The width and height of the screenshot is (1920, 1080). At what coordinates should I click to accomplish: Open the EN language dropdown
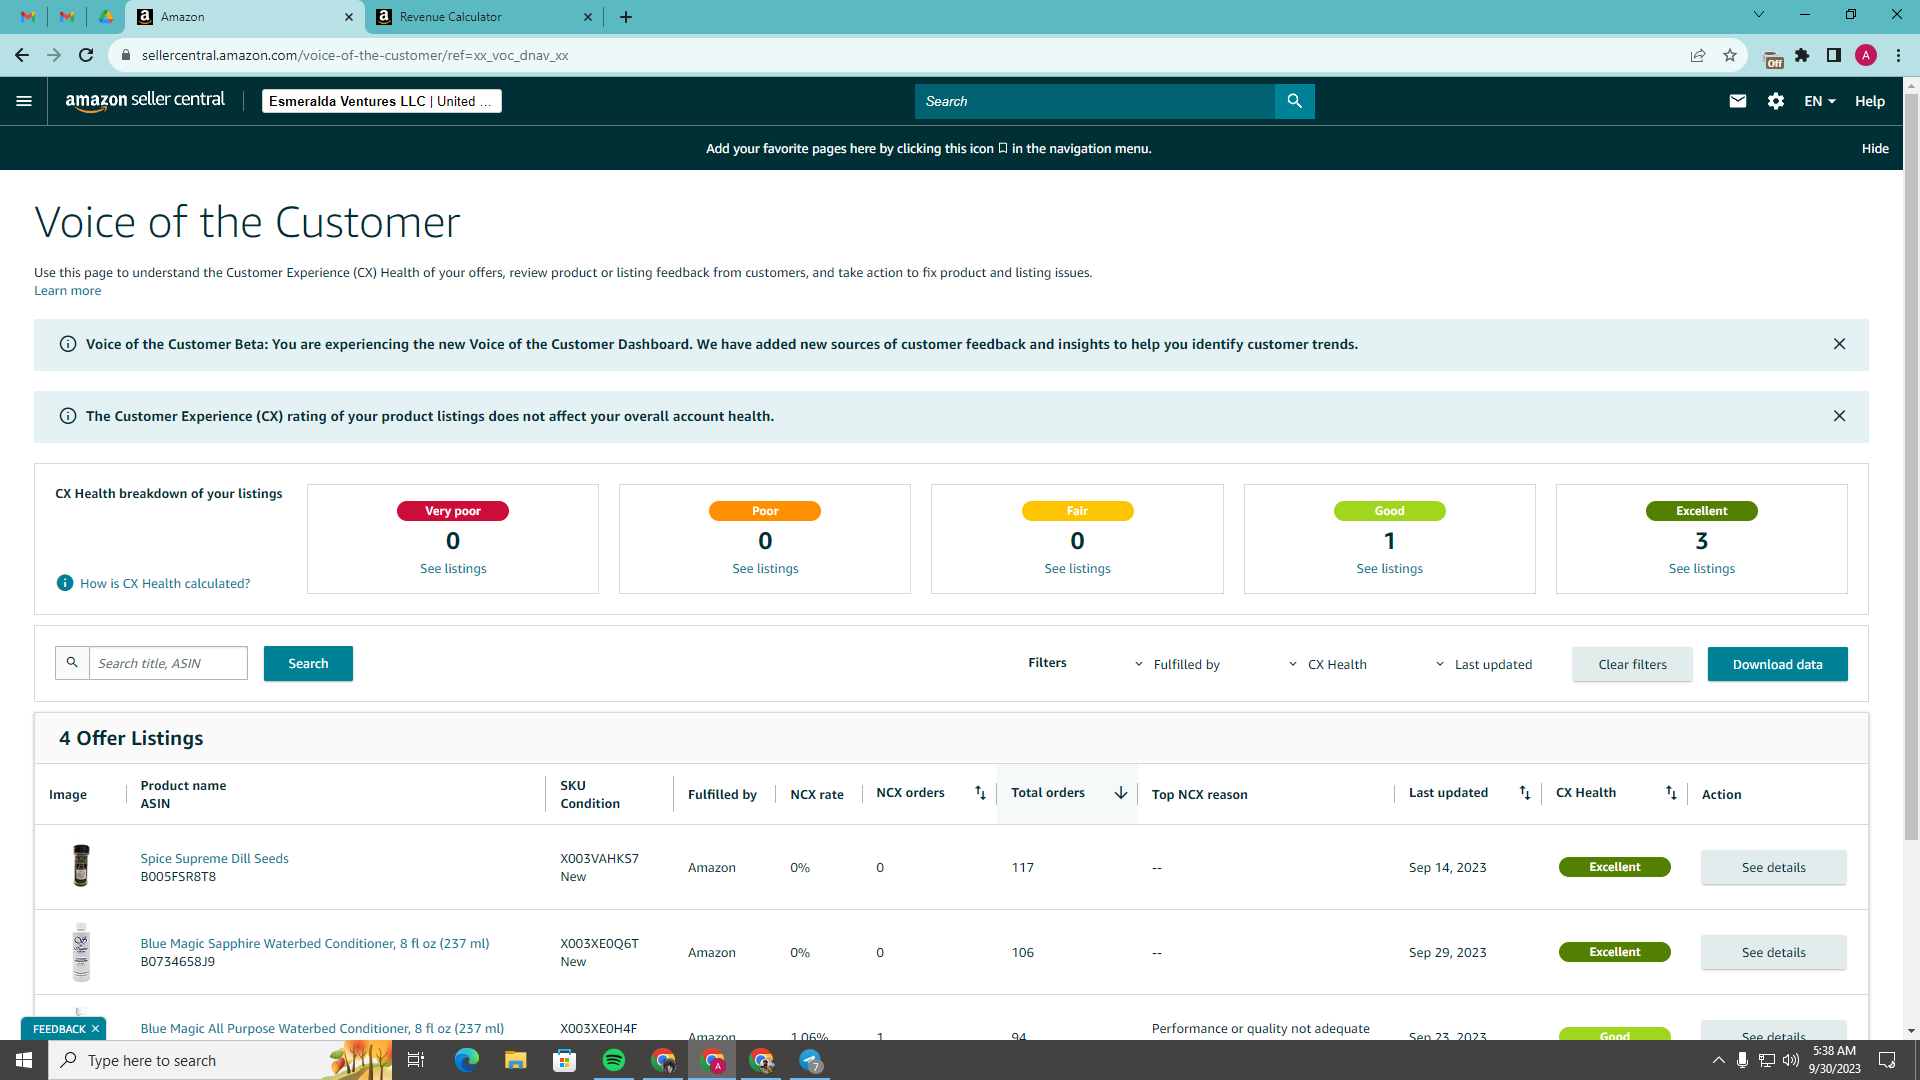[x=1820, y=101]
